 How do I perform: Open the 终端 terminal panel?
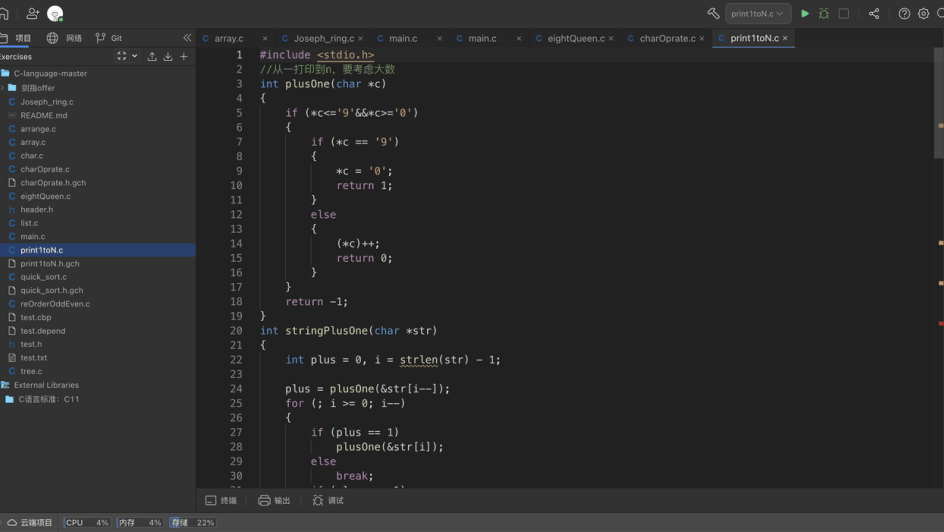point(221,500)
